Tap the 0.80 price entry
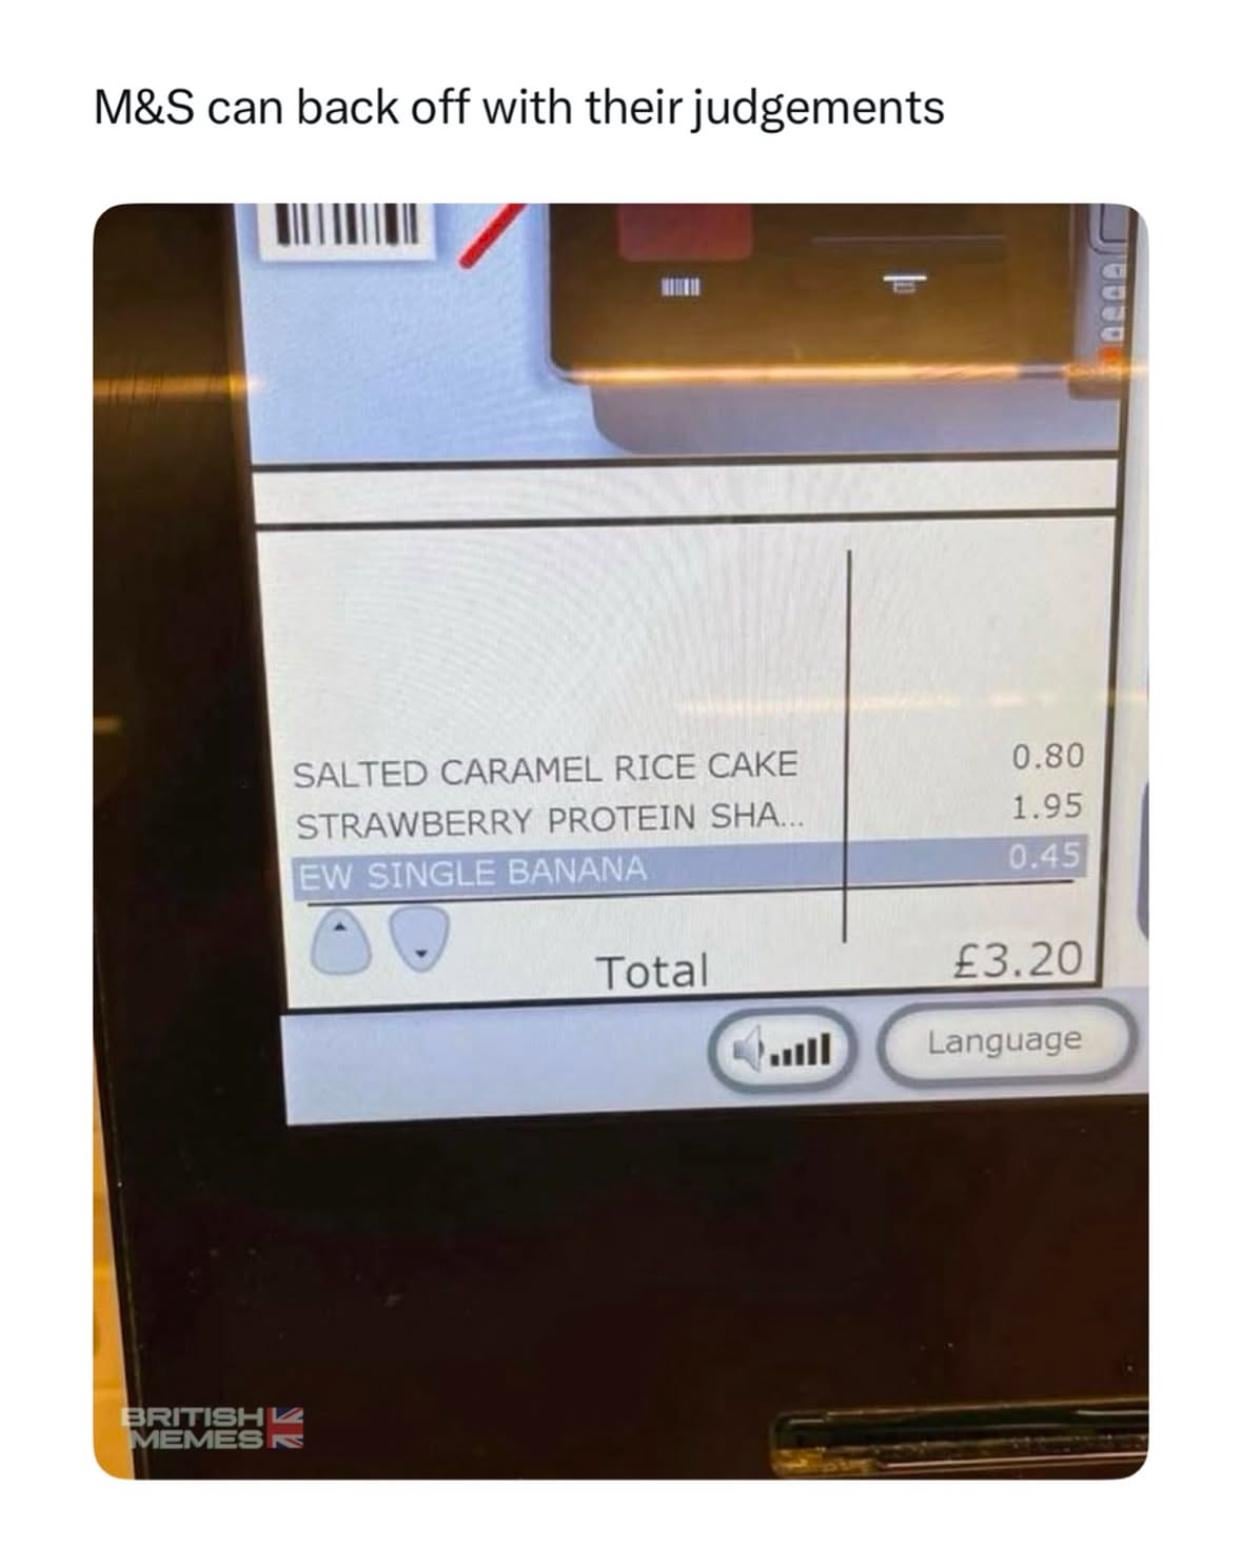Viewport: 1242px width, 1544px height. pos(1047,755)
